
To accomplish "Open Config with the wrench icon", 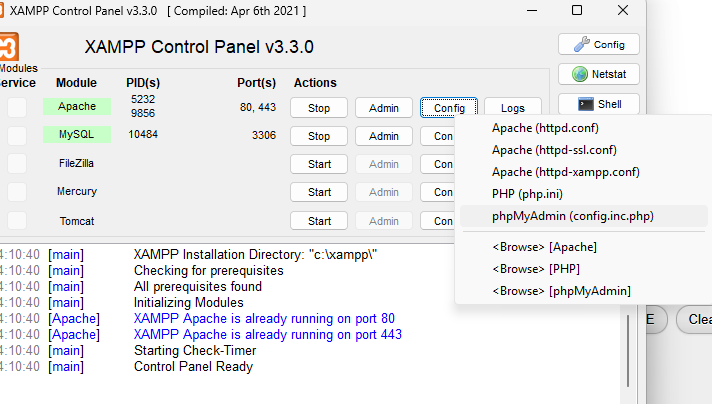I will click(x=598, y=44).
